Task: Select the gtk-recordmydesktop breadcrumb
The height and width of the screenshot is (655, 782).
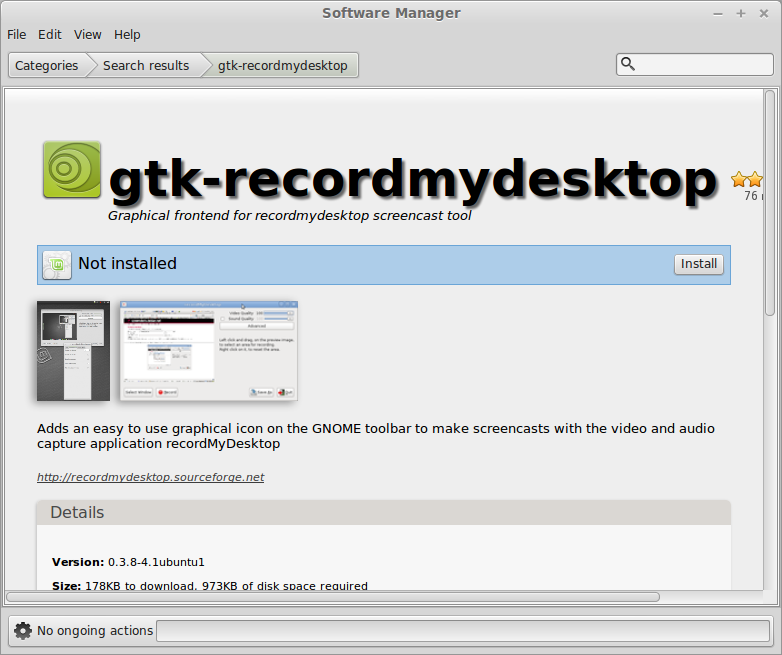Action: 283,65
